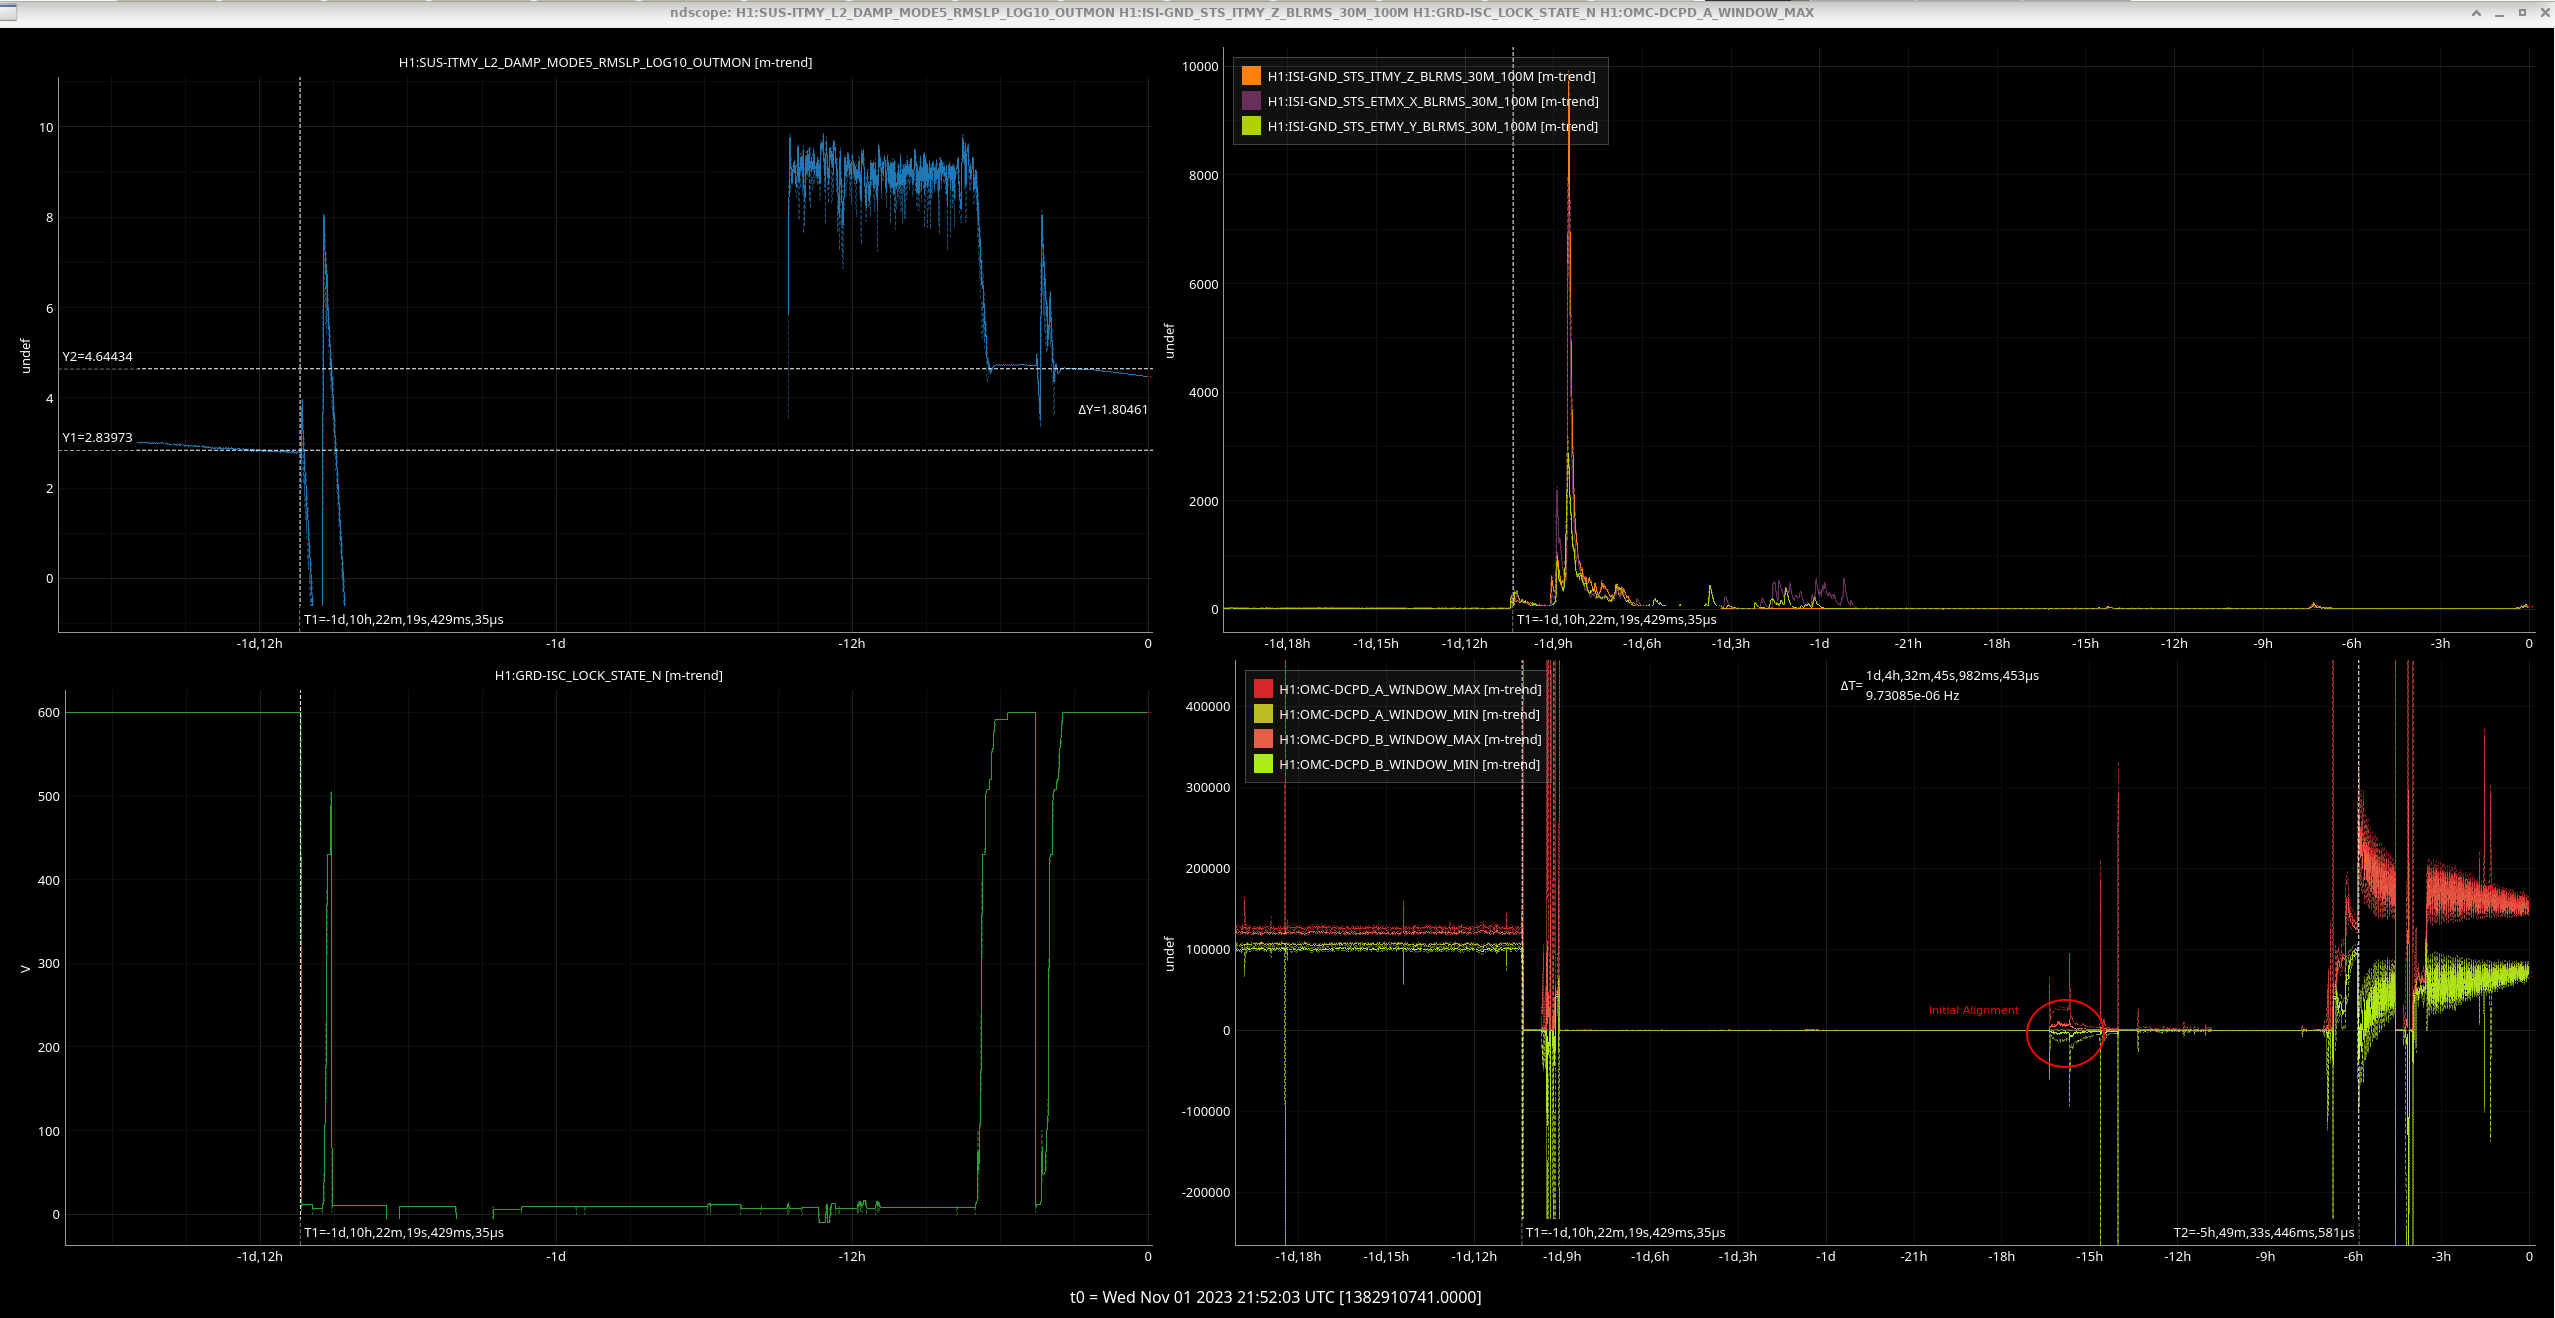This screenshot has height=1318, width=2555.
Task: Click the green OMC-DCPD_B_WINDOW_MIN legend swatch
Action: coord(1263,764)
